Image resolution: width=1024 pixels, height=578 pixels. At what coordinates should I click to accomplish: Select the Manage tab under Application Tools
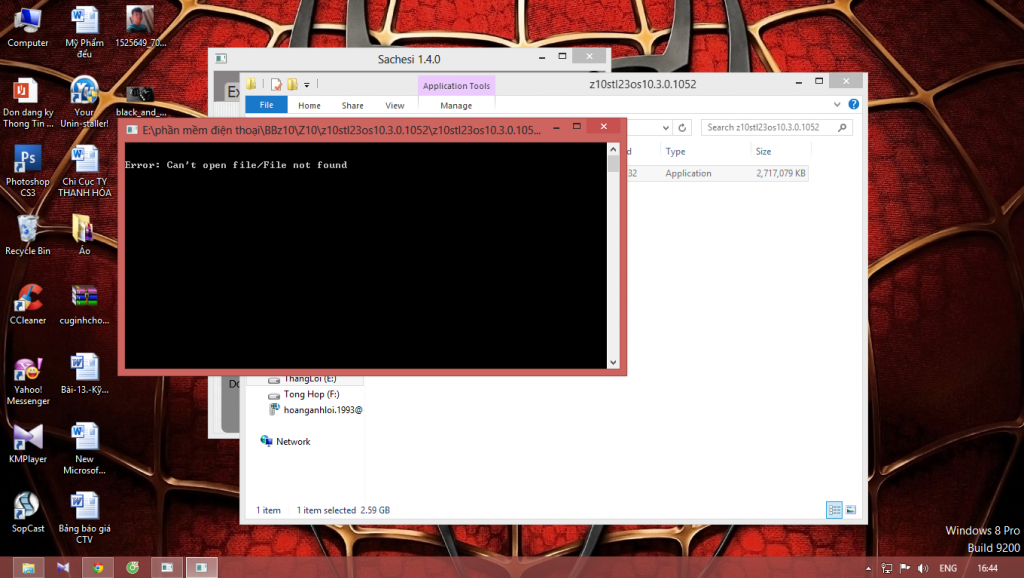tap(456, 105)
